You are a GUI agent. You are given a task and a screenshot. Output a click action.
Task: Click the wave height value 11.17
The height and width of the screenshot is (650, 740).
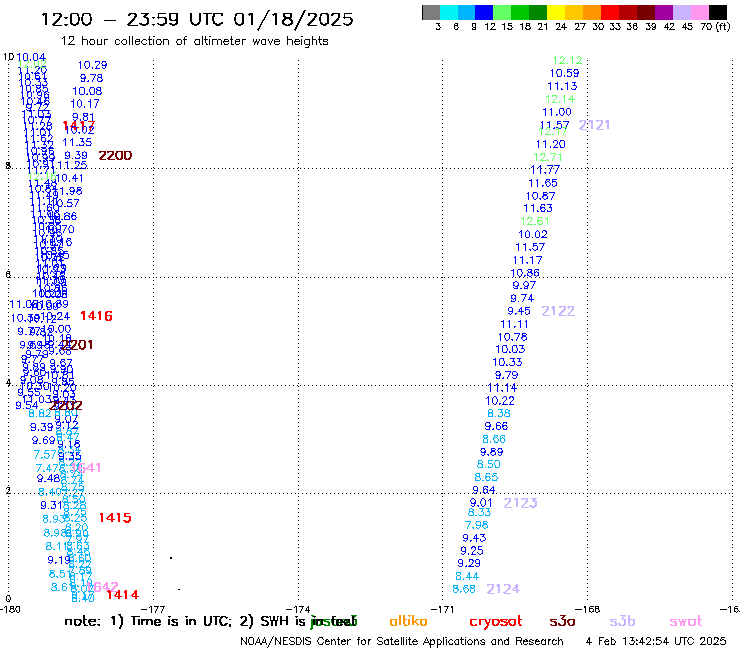pos(528,260)
